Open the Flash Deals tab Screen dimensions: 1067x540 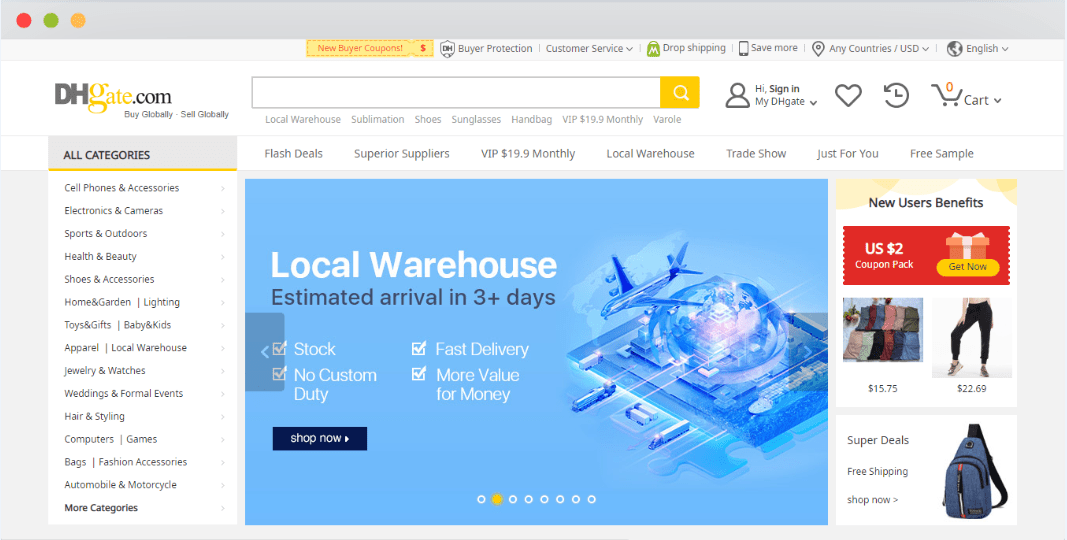pos(293,154)
